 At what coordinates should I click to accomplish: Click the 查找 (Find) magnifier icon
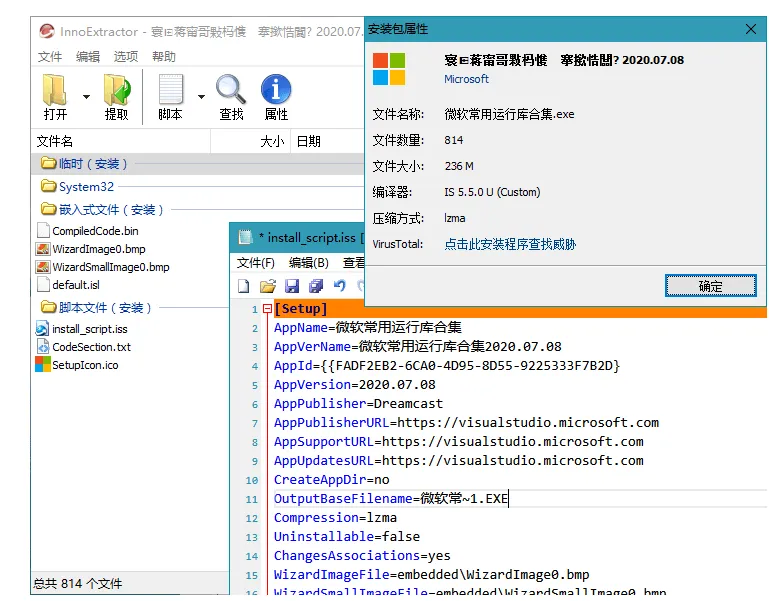(x=231, y=89)
